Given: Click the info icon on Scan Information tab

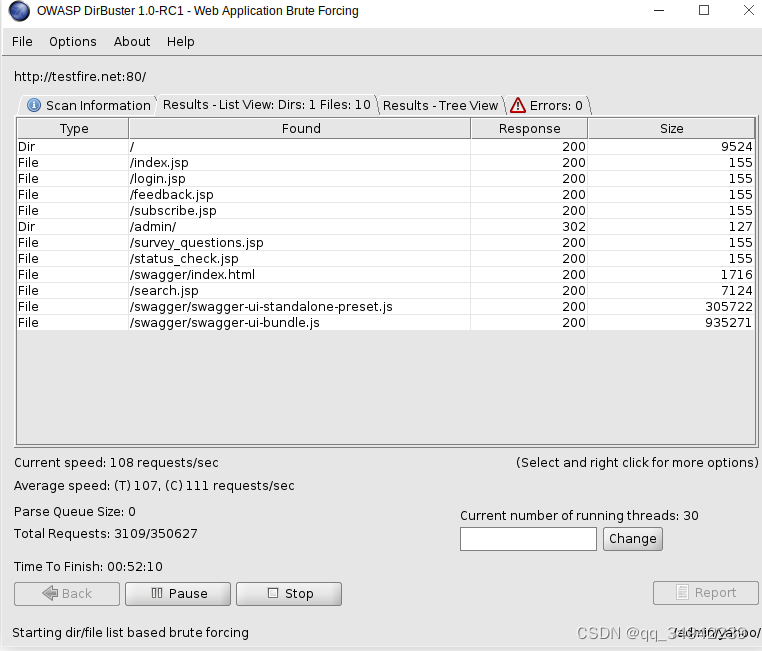Looking at the screenshot, I should (x=34, y=105).
